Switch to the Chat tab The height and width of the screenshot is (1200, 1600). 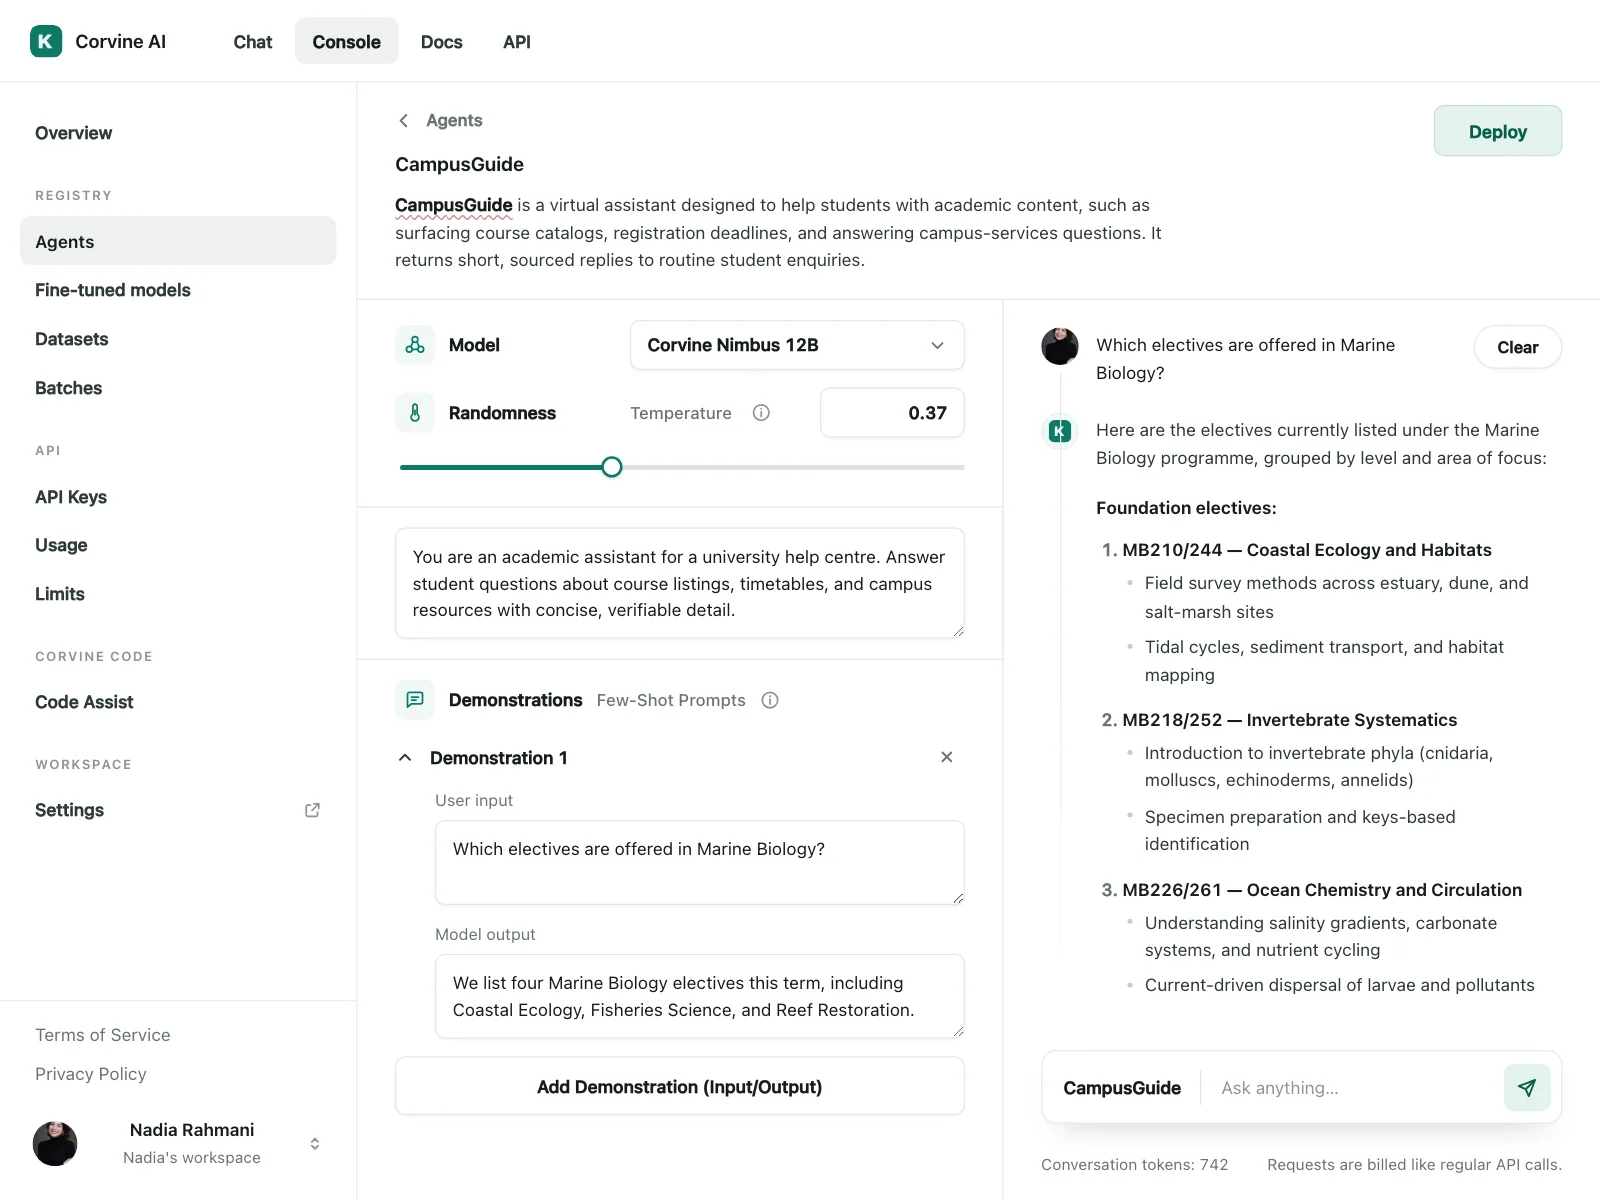pyautogui.click(x=253, y=42)
